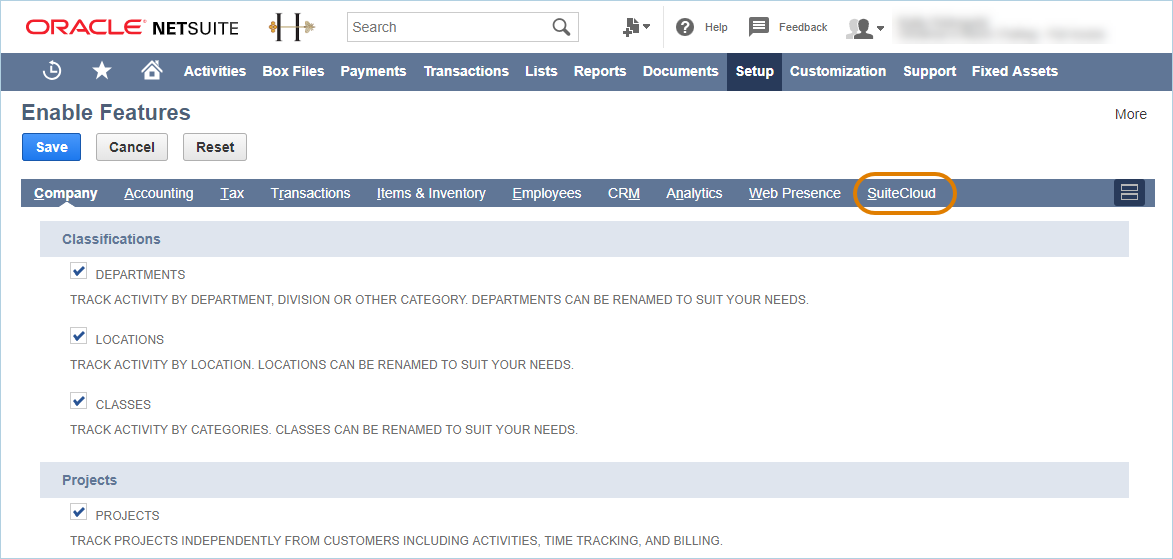Click the CLASSES label text

click(123, 405)
